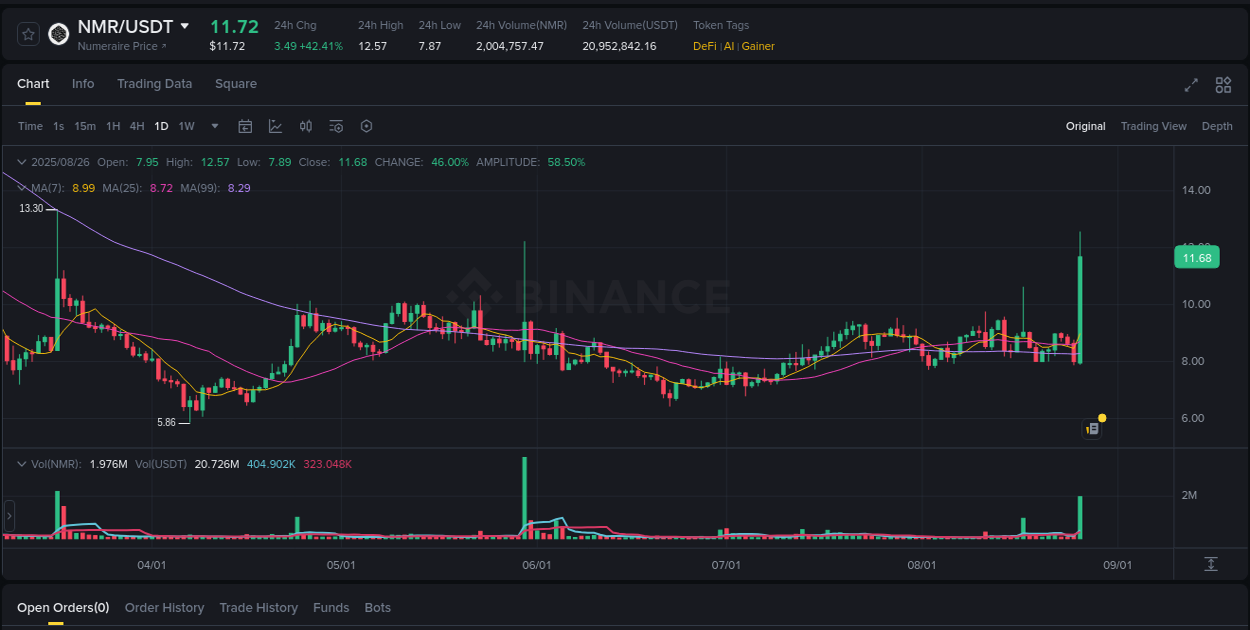Open the chart settings gear icon
The image size is (1250, 630).
[366, 126]
